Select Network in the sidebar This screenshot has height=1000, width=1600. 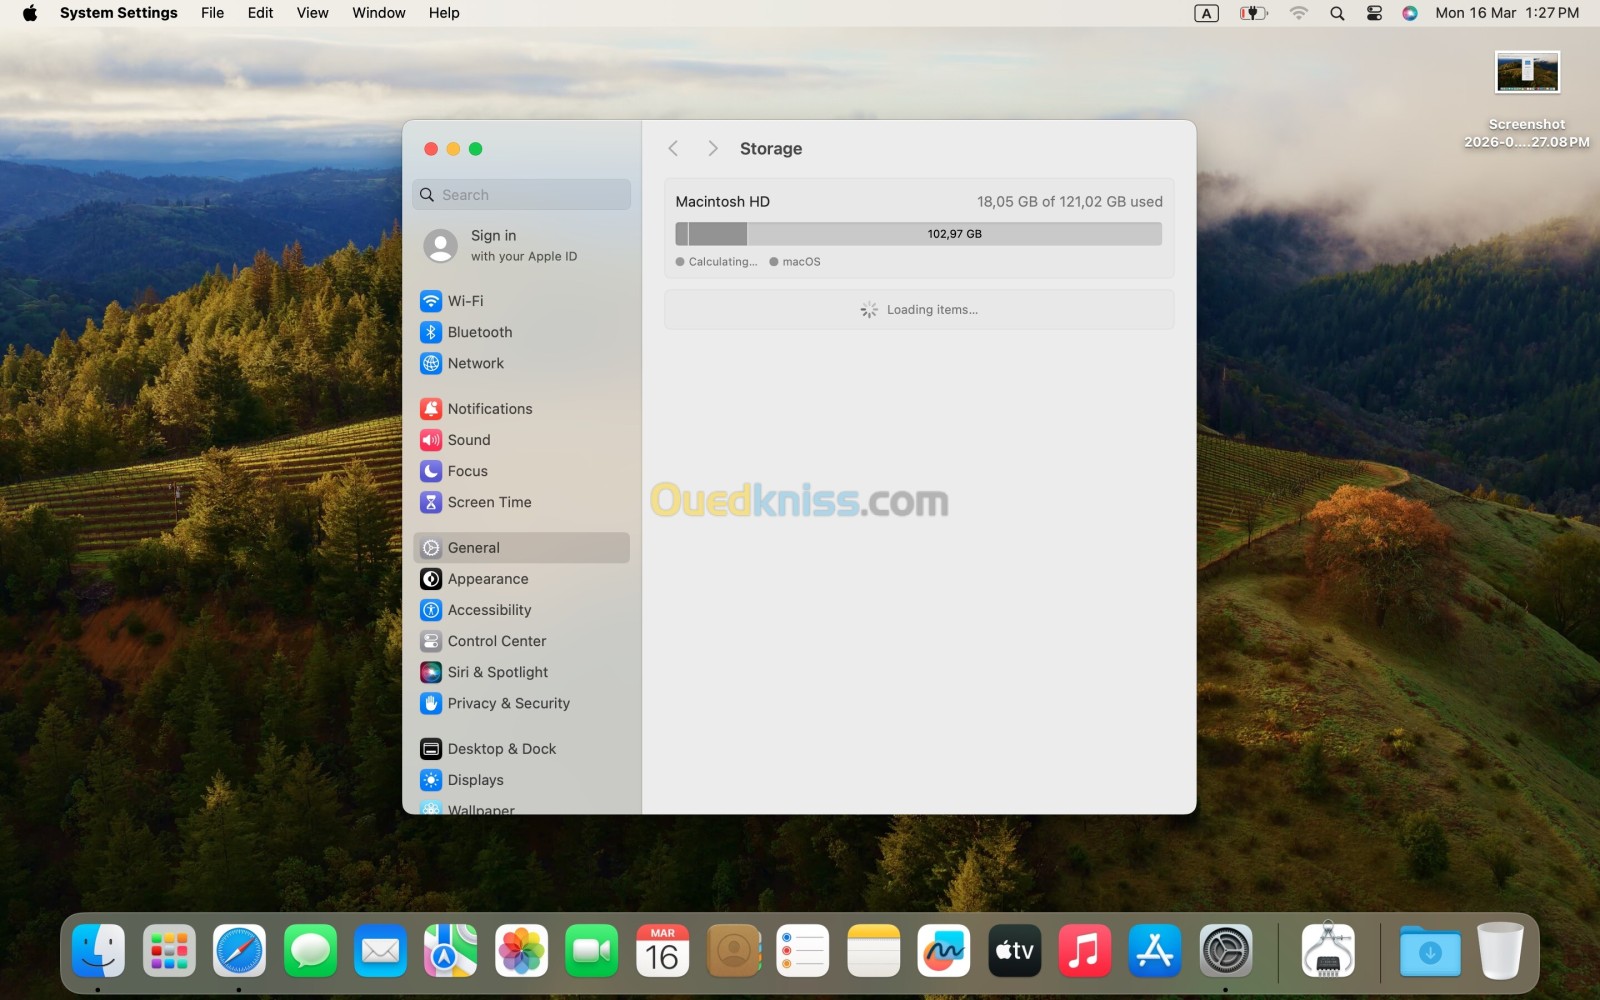point(521,363)
